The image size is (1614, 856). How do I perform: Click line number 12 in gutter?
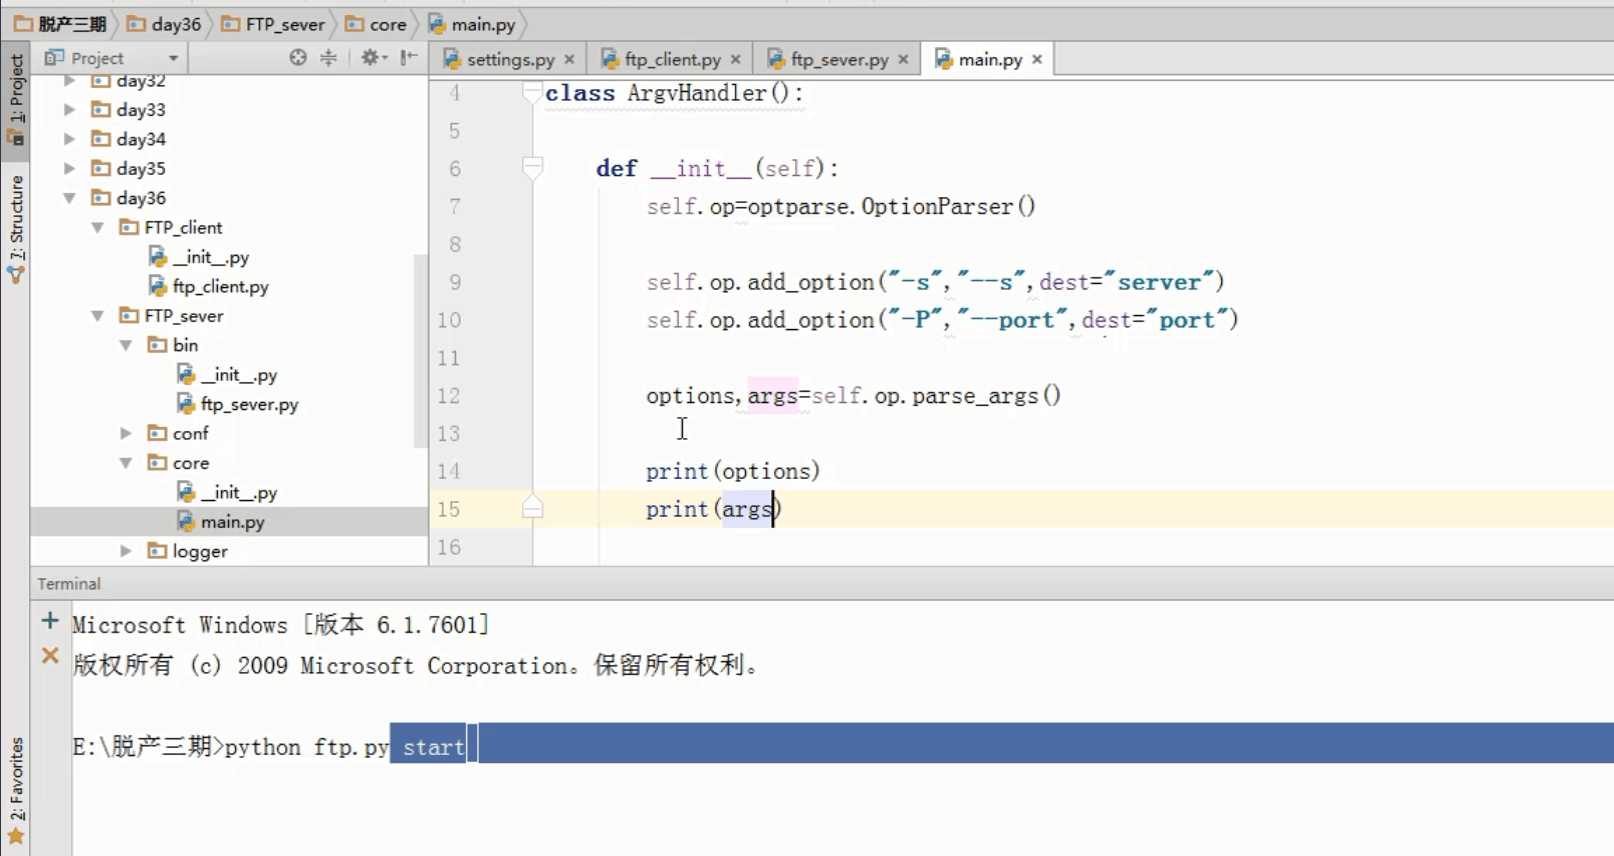pos(448,396)
